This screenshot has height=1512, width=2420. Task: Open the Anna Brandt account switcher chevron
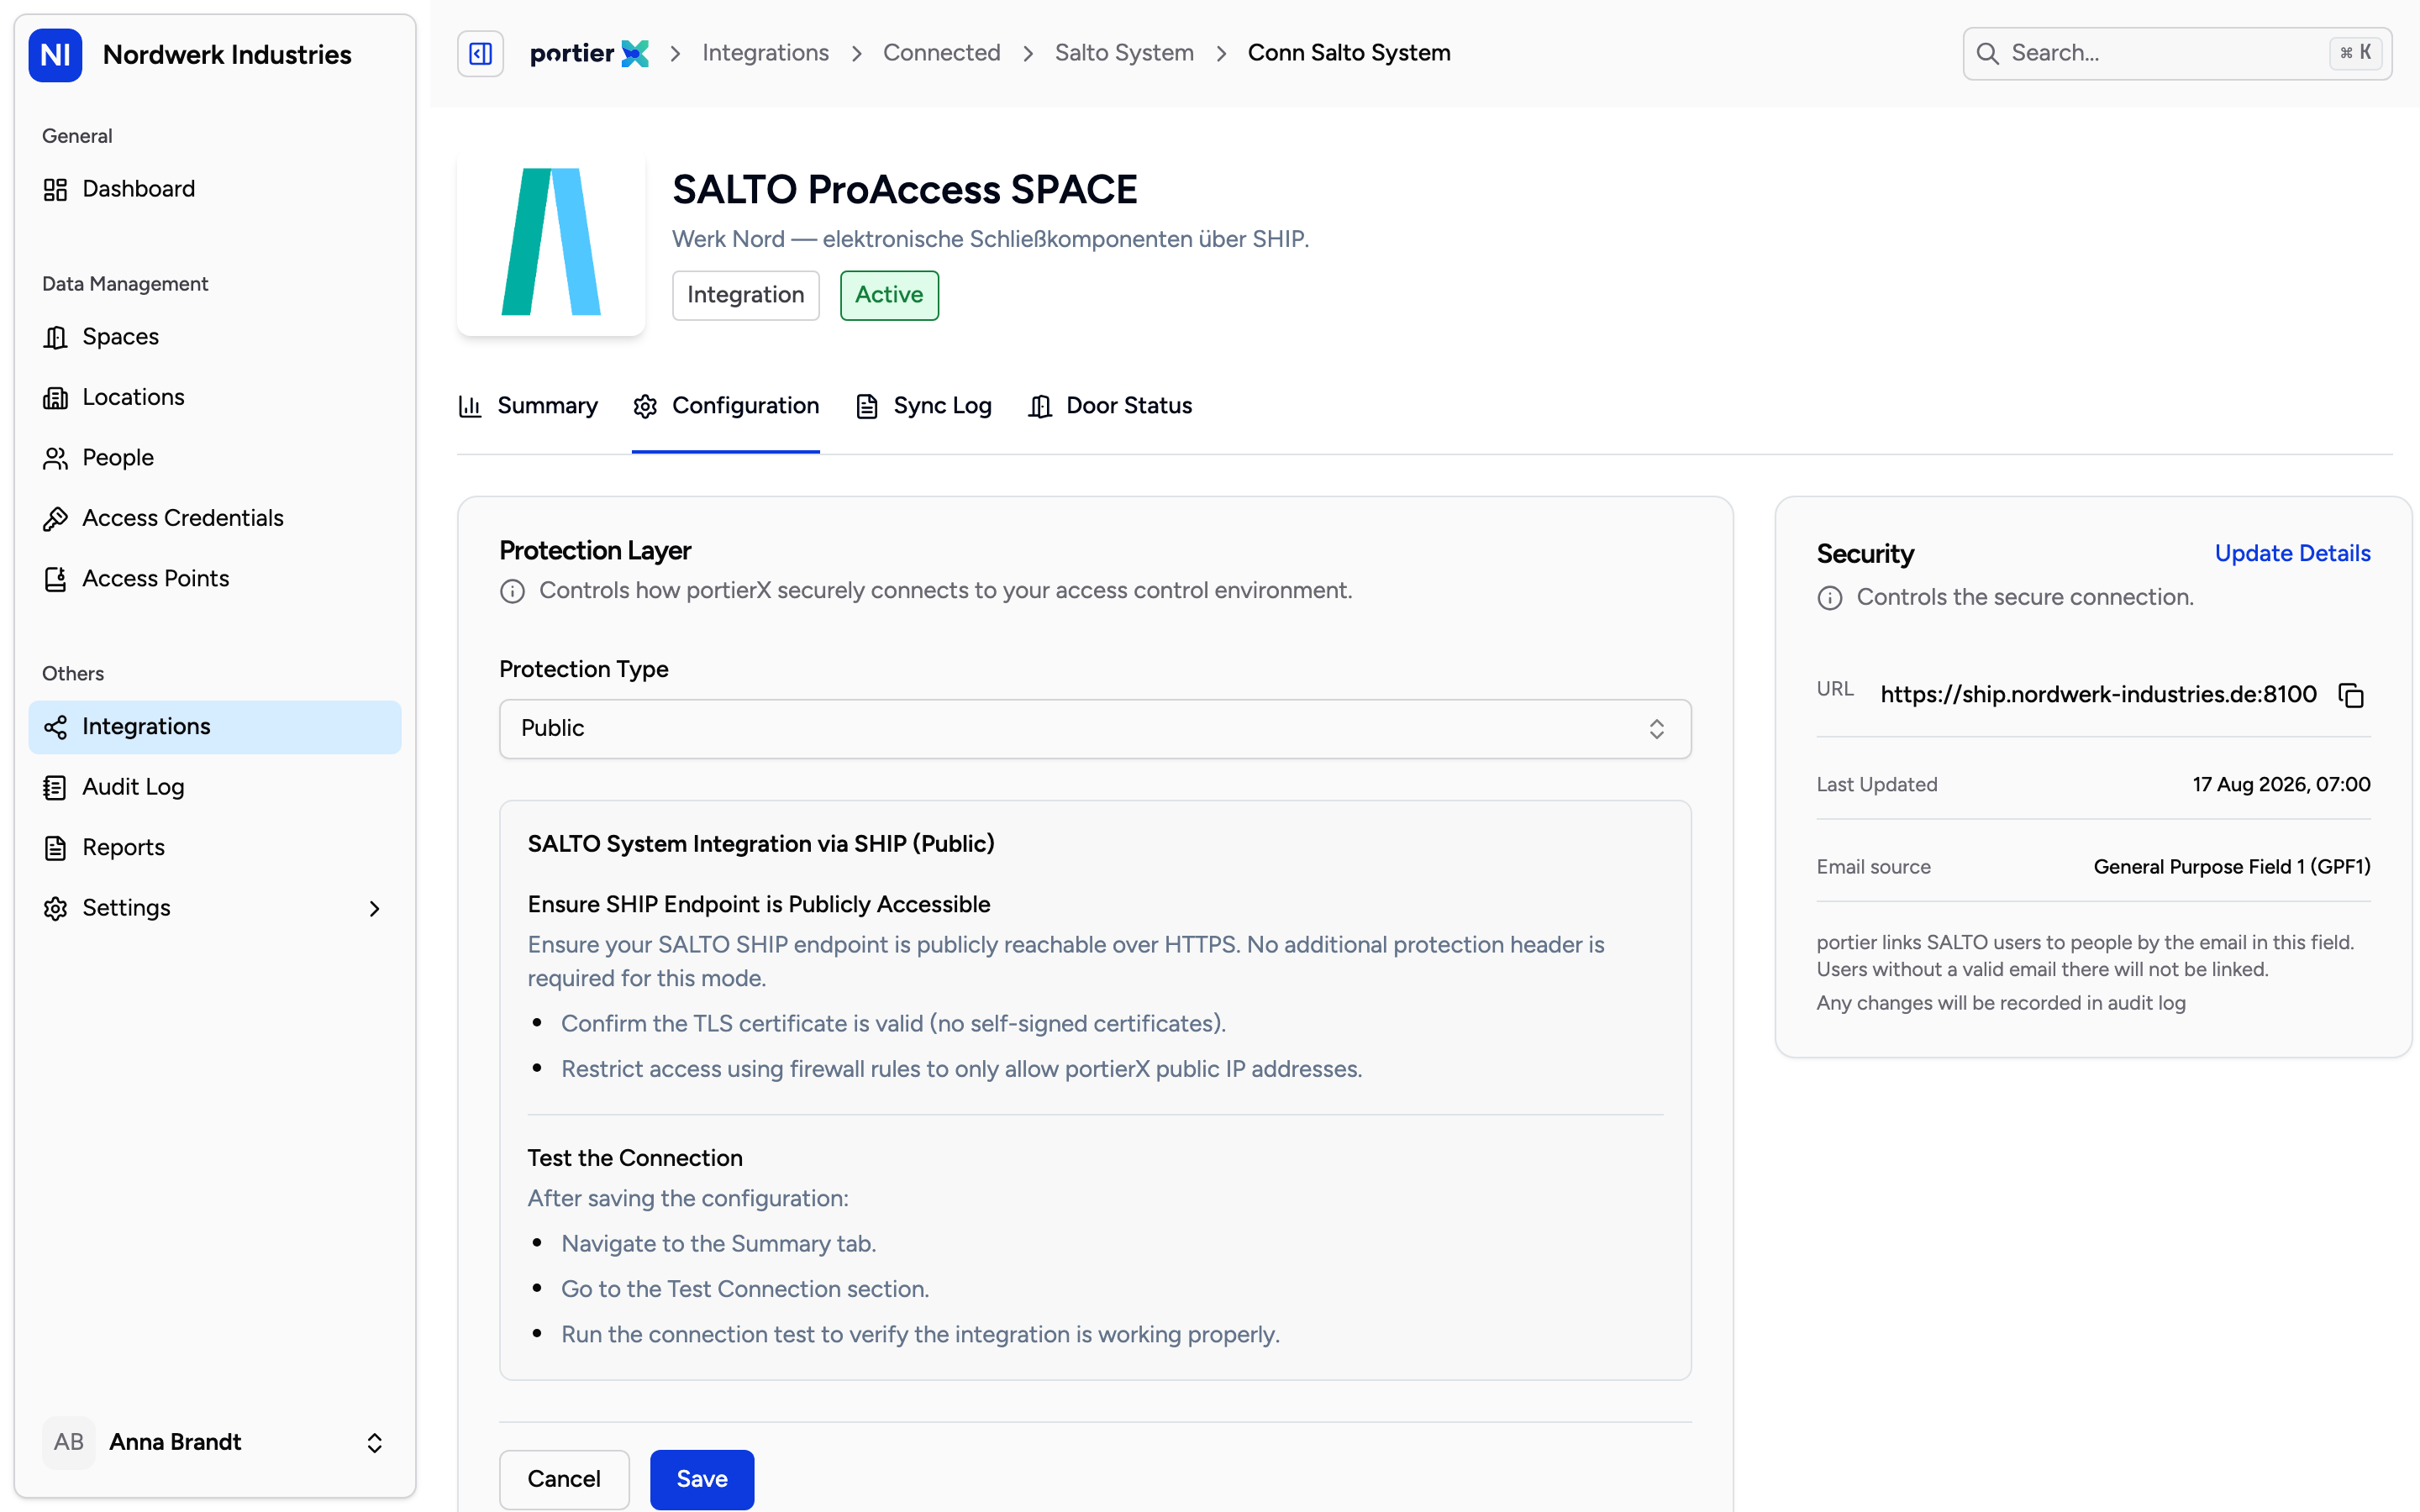[x=375, y=1442]
